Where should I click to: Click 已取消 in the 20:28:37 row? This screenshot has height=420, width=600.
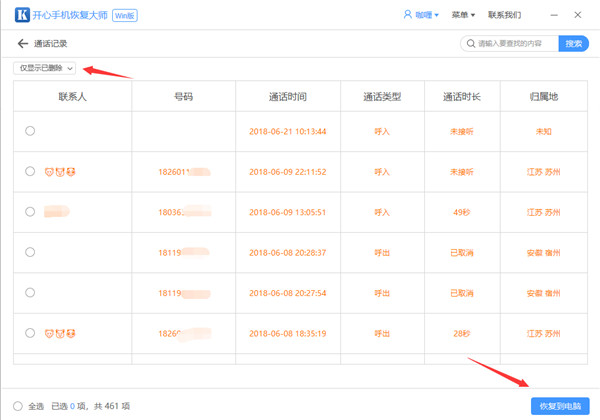462,253
